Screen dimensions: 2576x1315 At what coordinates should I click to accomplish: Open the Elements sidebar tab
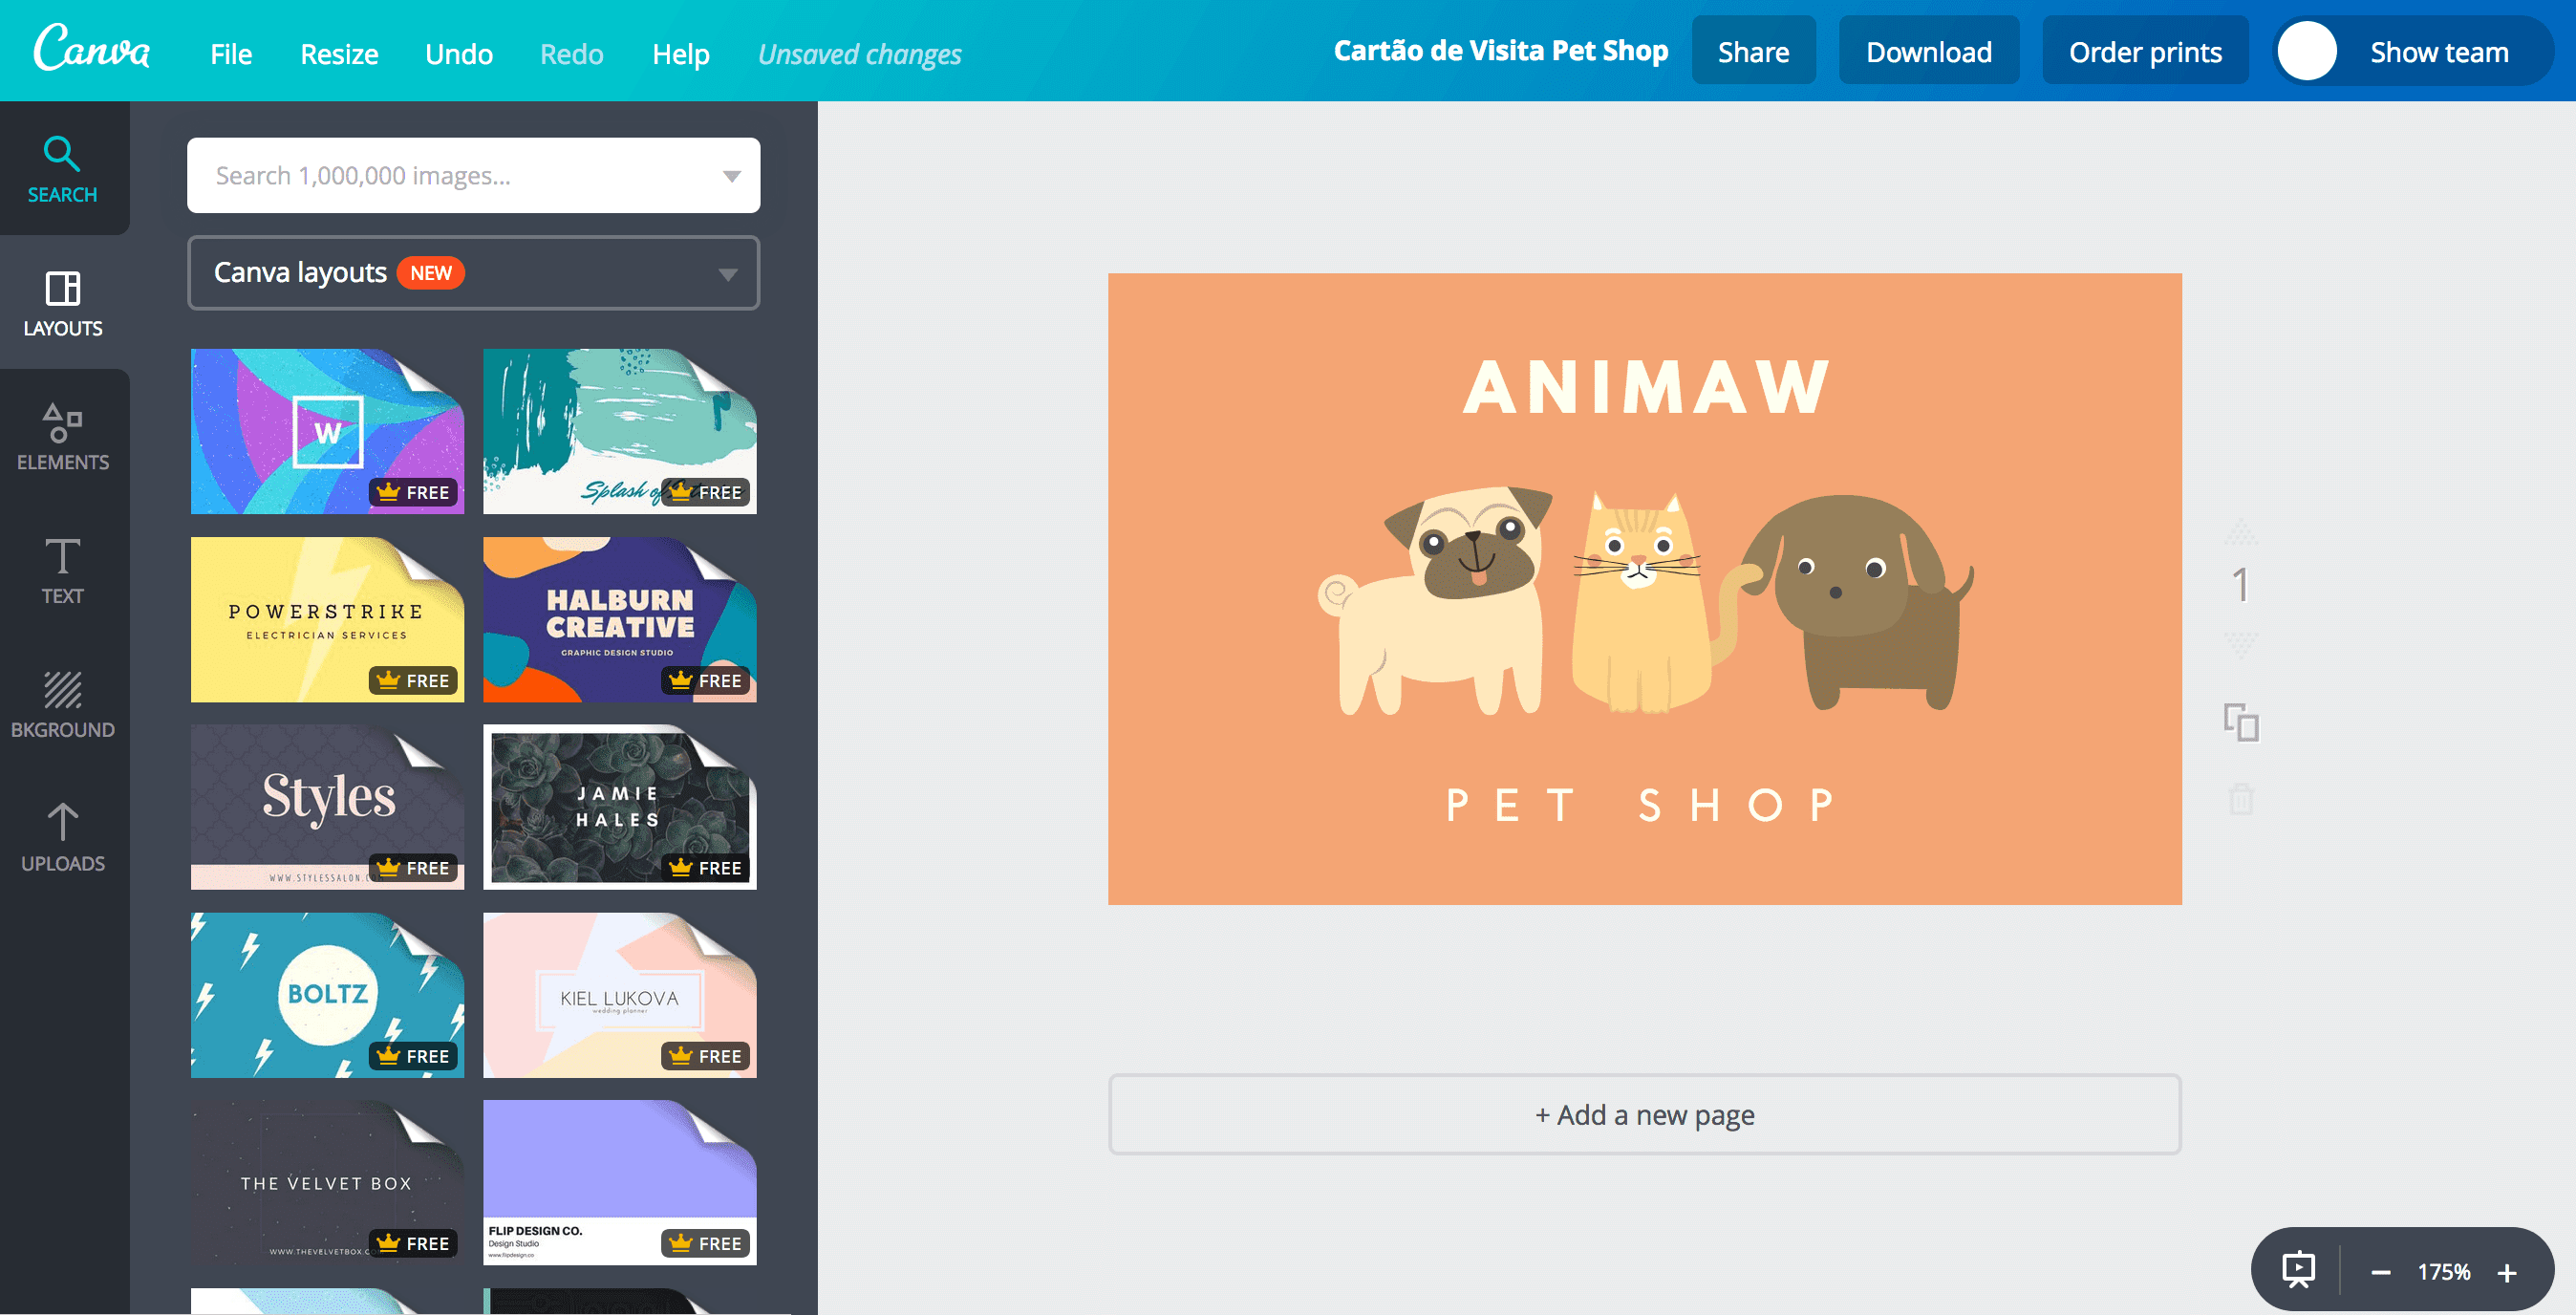tap(62, 436)
